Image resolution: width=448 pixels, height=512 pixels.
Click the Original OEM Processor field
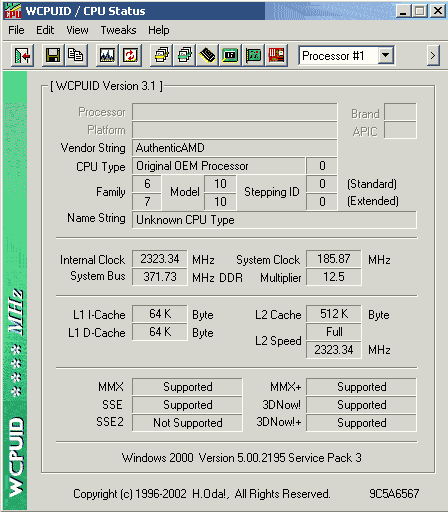[219, 166]
